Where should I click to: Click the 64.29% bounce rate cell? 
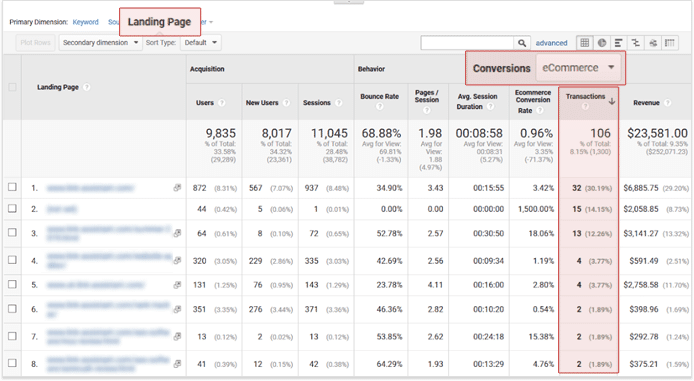(389, 364)
